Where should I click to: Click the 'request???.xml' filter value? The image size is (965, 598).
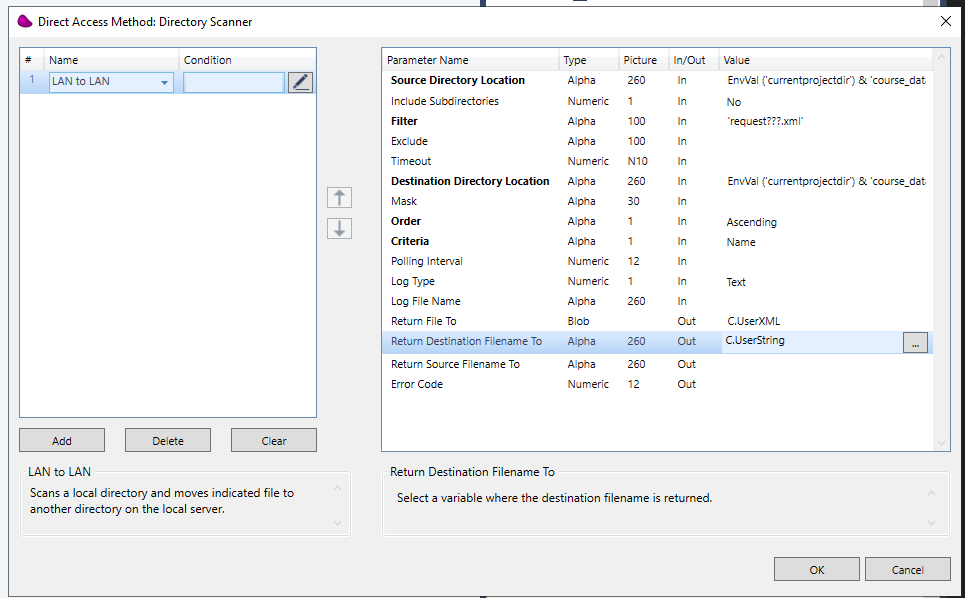tap(765, 121)
